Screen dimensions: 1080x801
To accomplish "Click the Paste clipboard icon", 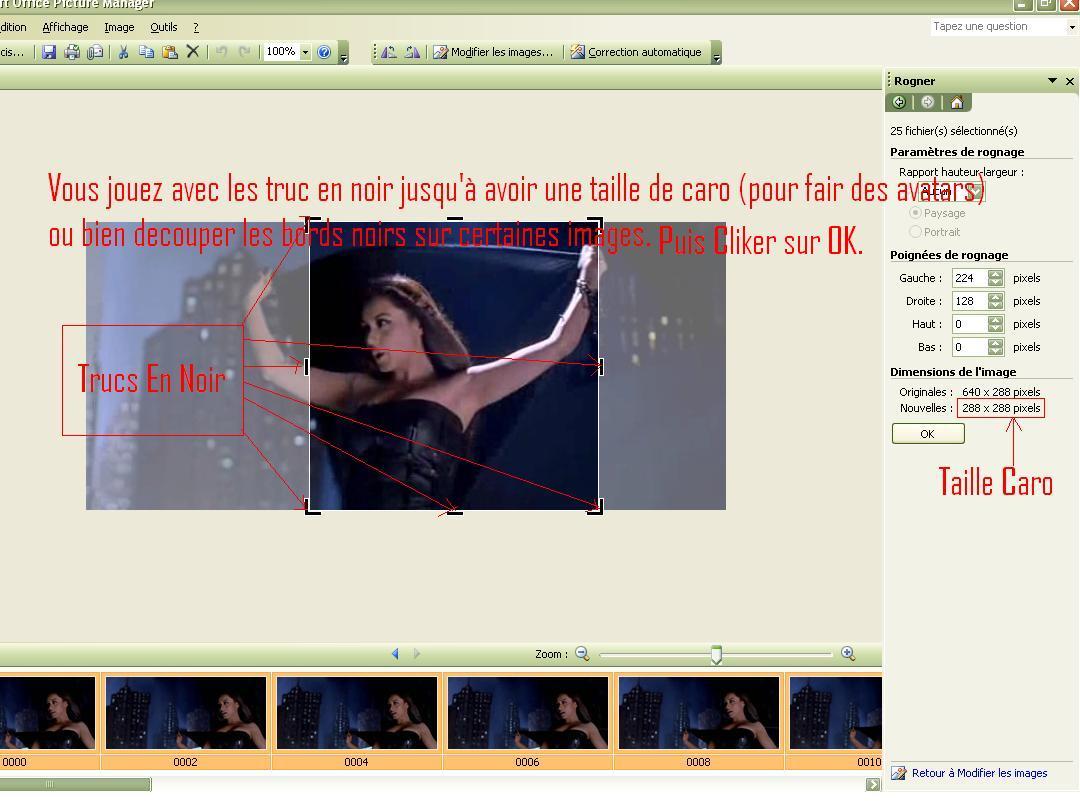I will (x=169, y=52).
